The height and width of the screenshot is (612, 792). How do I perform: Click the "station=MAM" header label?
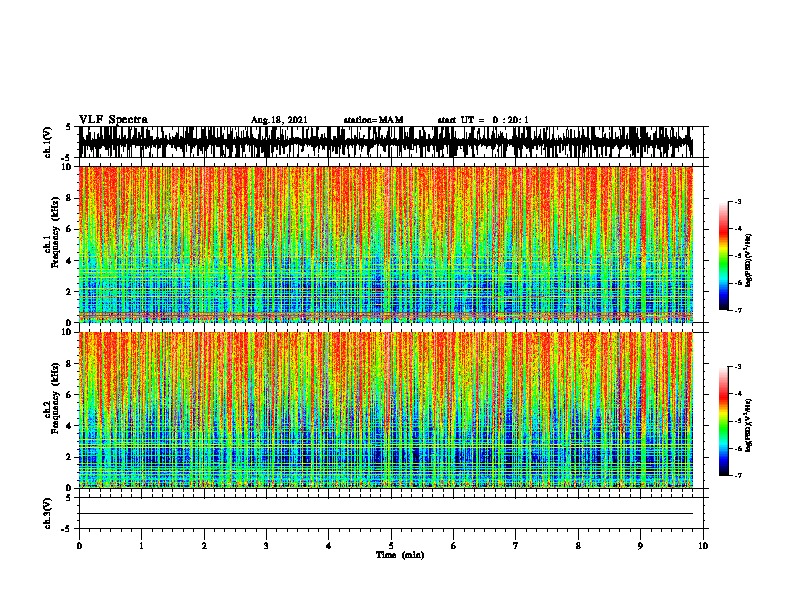373,120
